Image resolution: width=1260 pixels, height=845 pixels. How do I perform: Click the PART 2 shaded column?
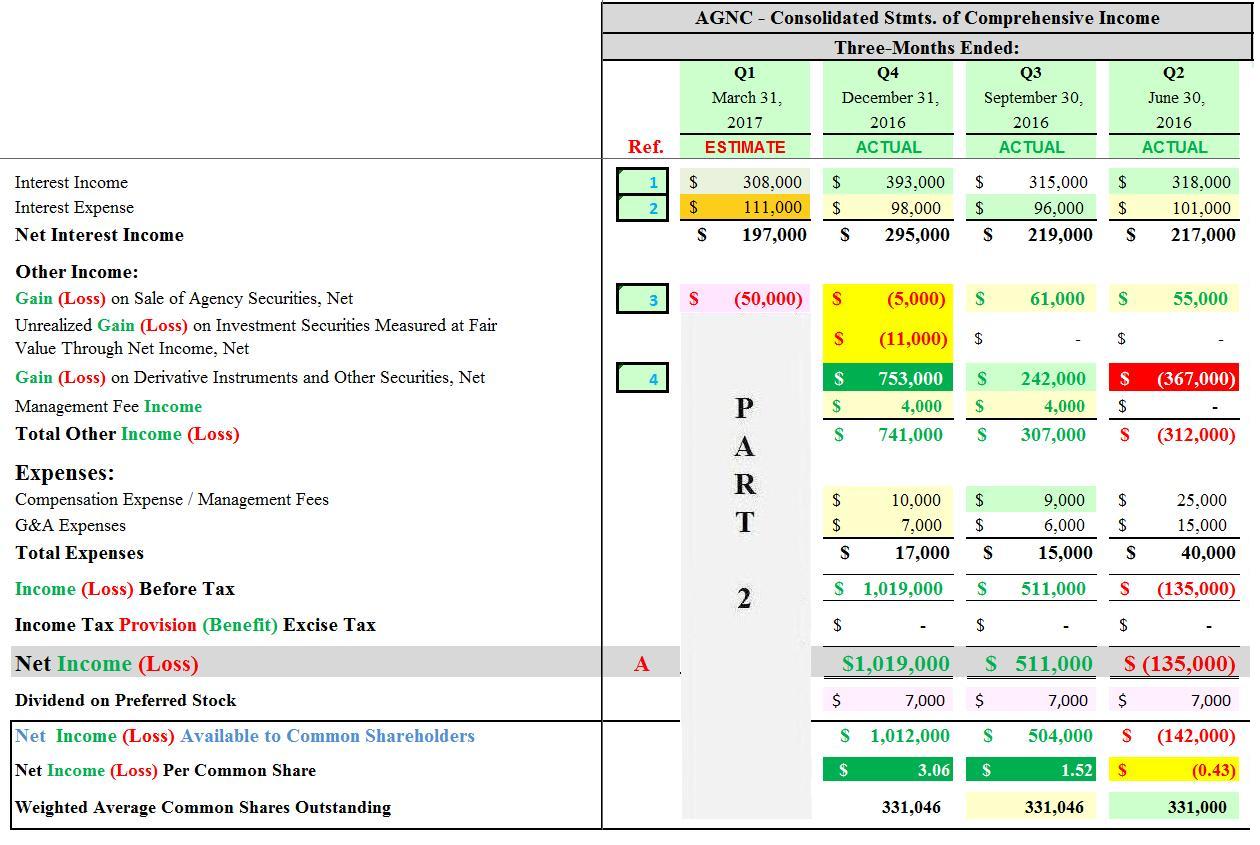(x=745, y=500)
